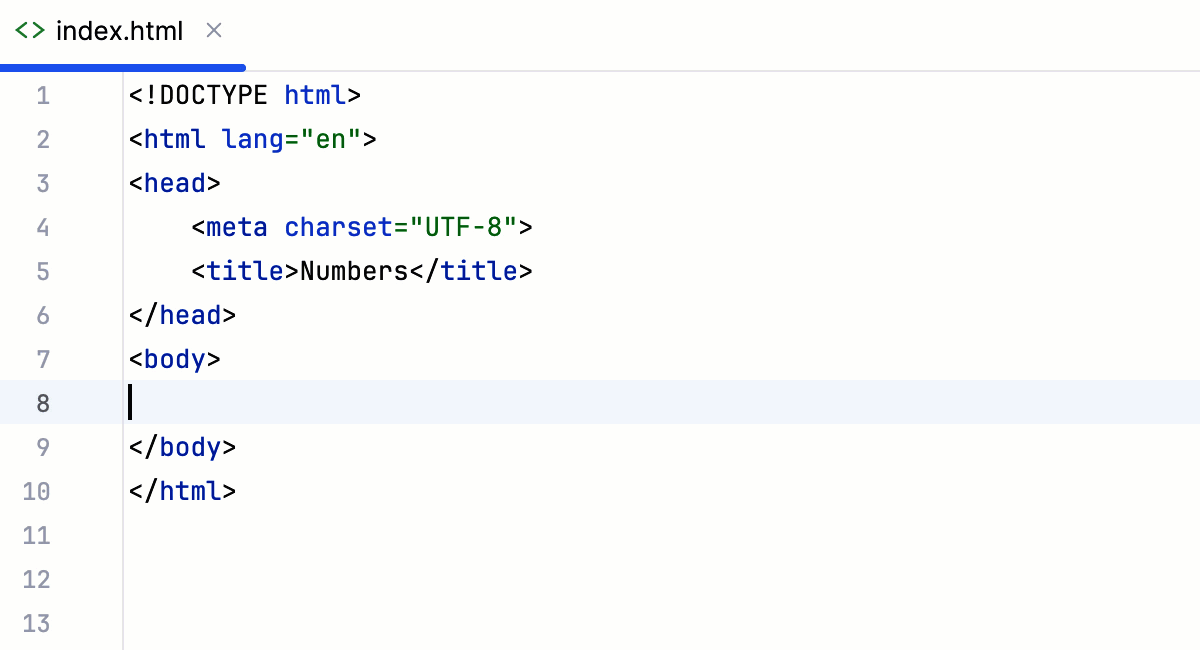
Task: Click line number 8 in the gutter
Action: pyautogui.click(x=43, y=403)
